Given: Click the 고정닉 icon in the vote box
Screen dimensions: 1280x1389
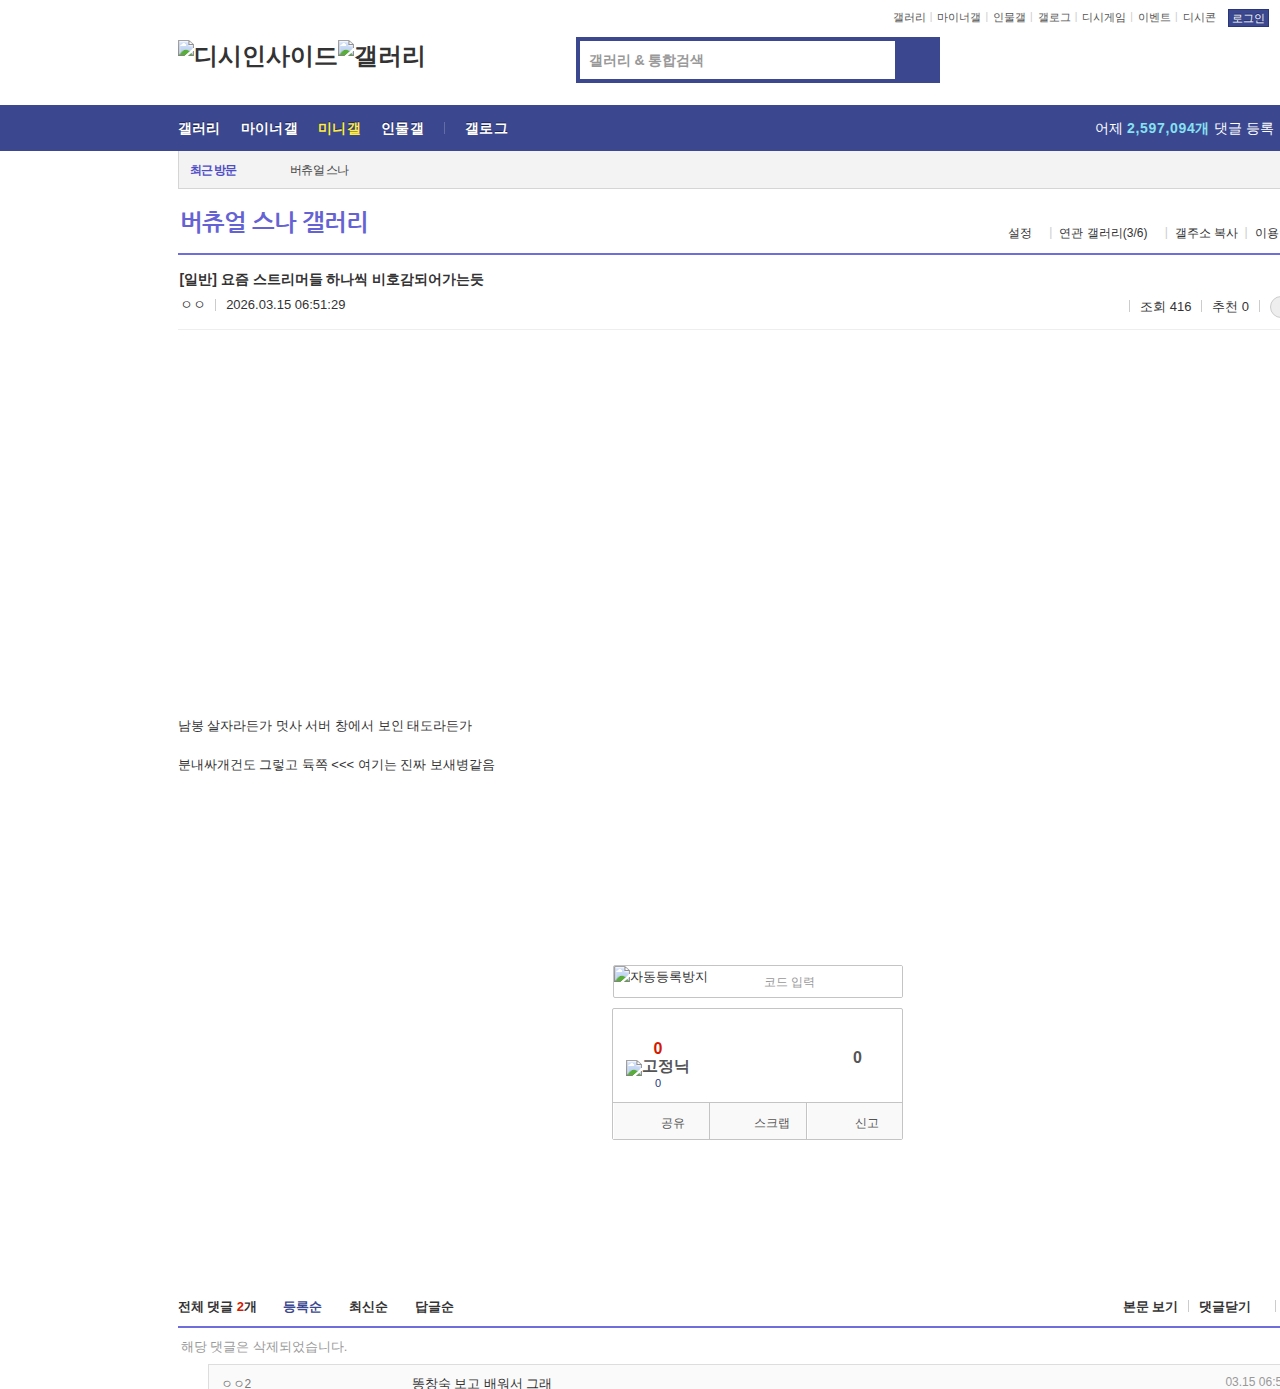Looking at the screenshot, I should click(657, 1067).
